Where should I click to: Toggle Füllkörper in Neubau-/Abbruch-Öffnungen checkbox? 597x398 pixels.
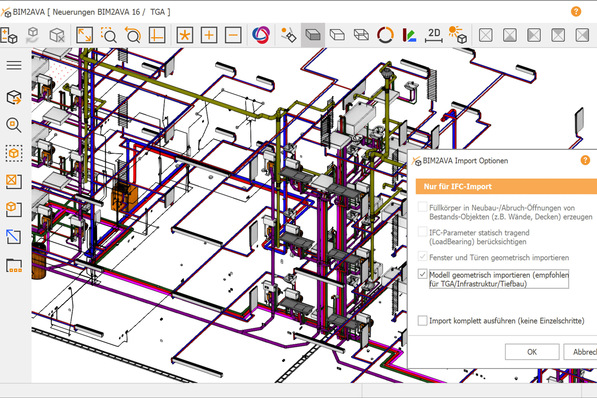(422, 207)
